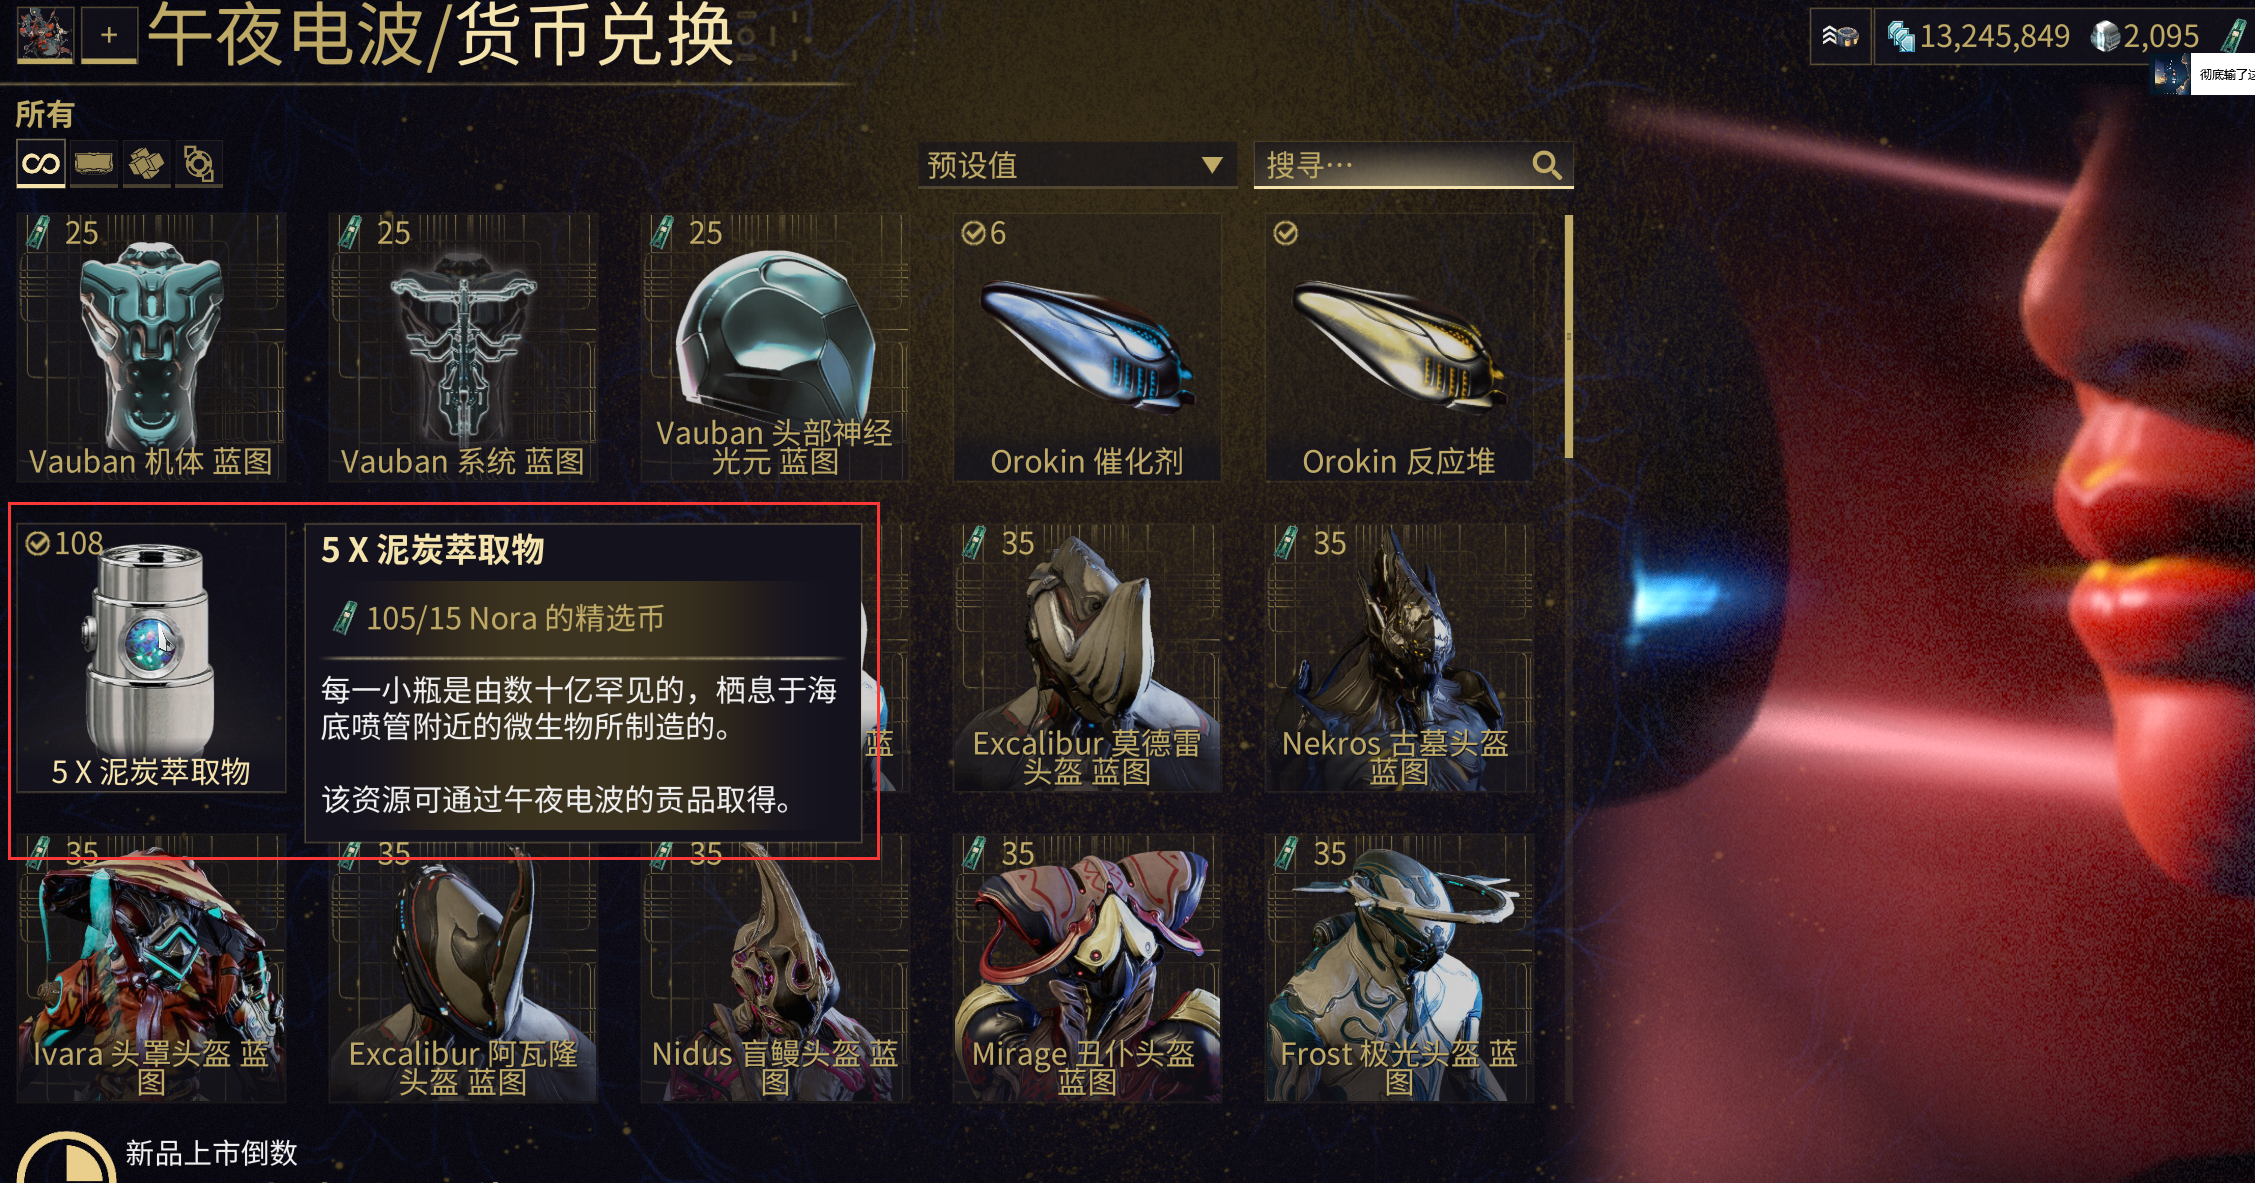This screenshot has width=2255, height=1183.
Task: Click the credits currency icon
Action: [1900, 38]
